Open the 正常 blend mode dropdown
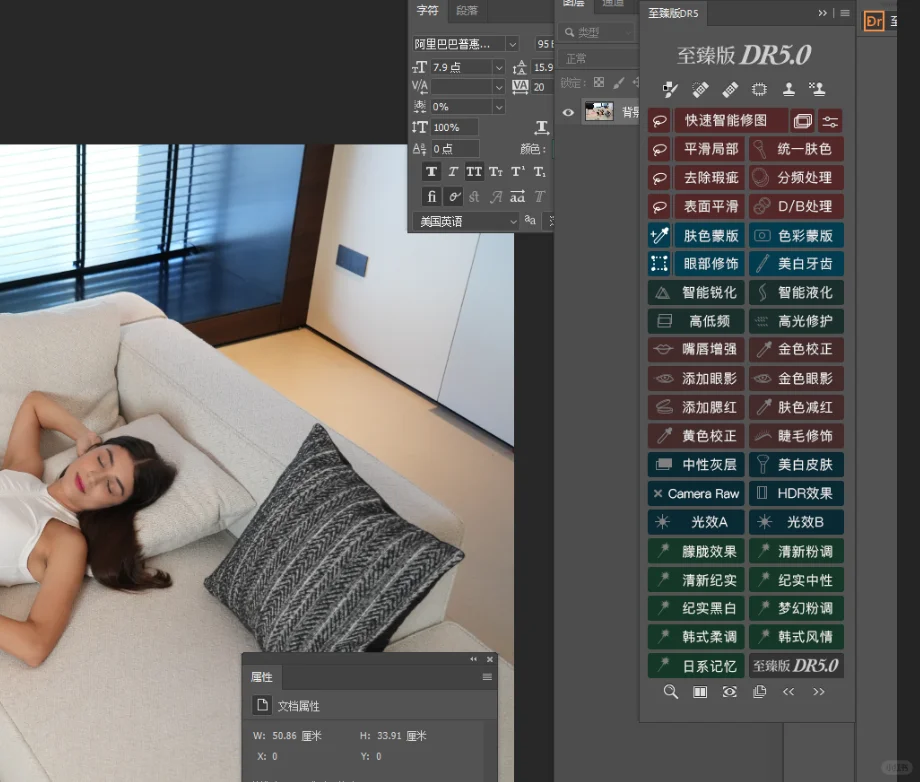The height and width of the screenshot is (782, 920). point(600,59)
